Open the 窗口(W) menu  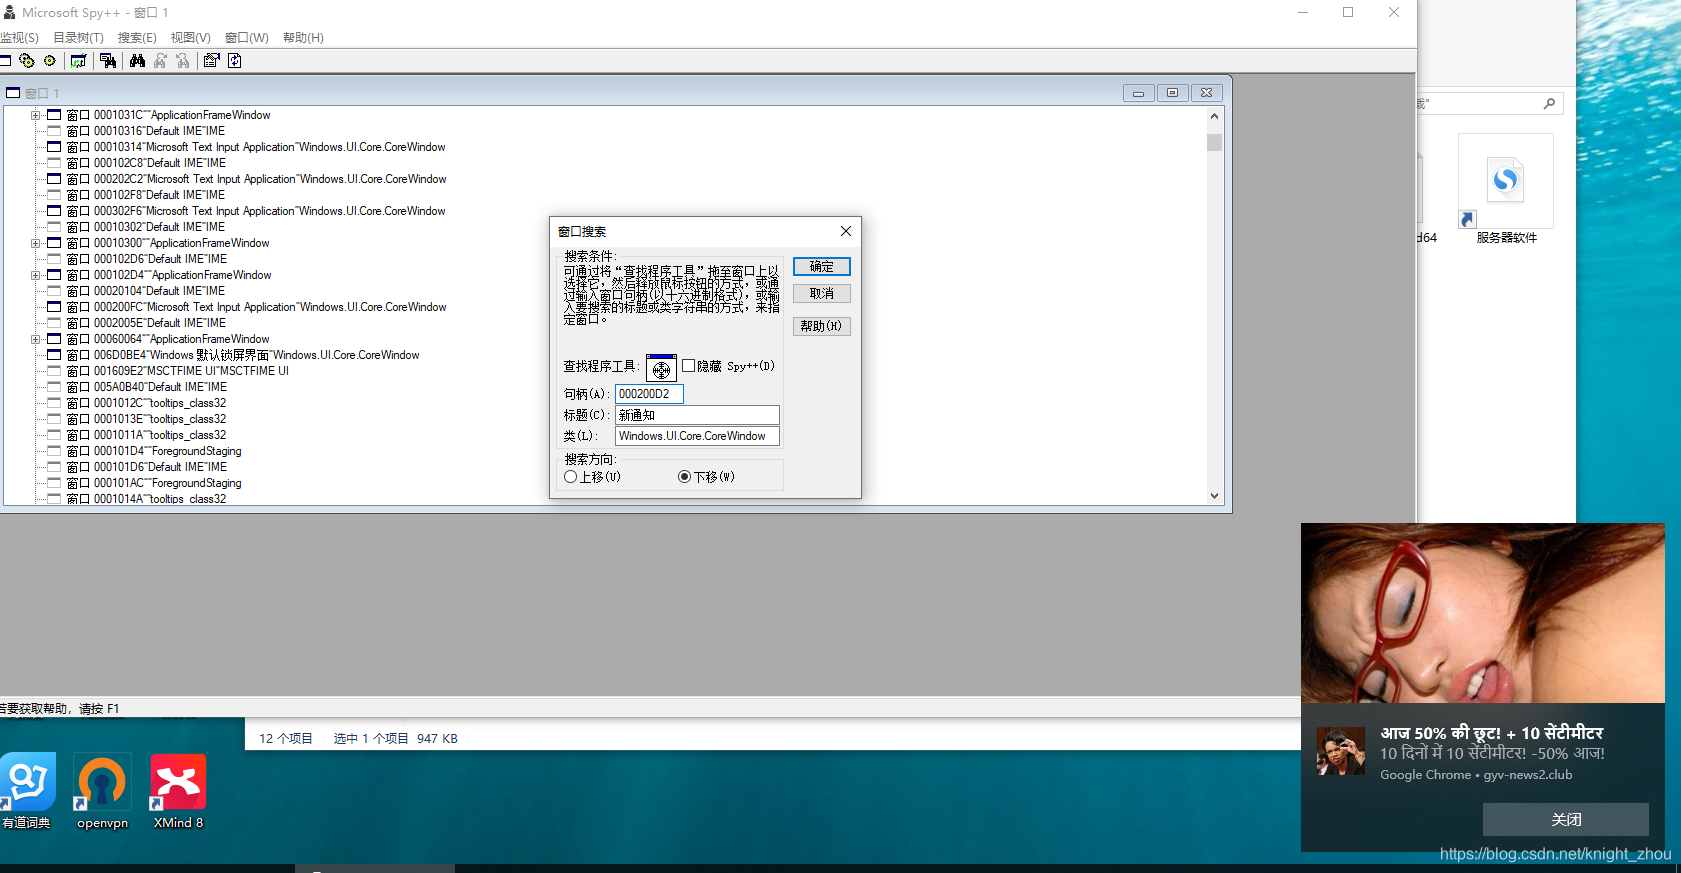coord(246,38)
